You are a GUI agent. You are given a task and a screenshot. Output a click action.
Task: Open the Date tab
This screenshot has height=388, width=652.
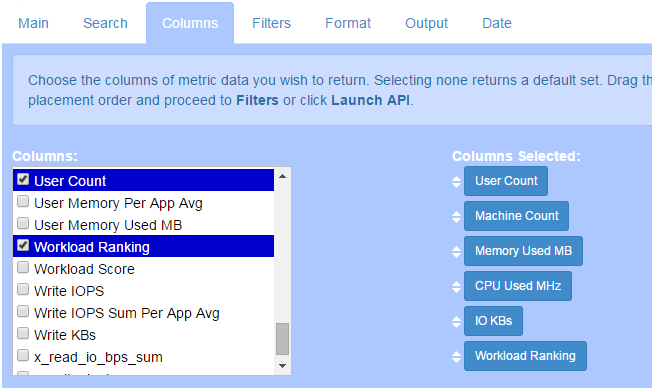[x=497, y=23]
